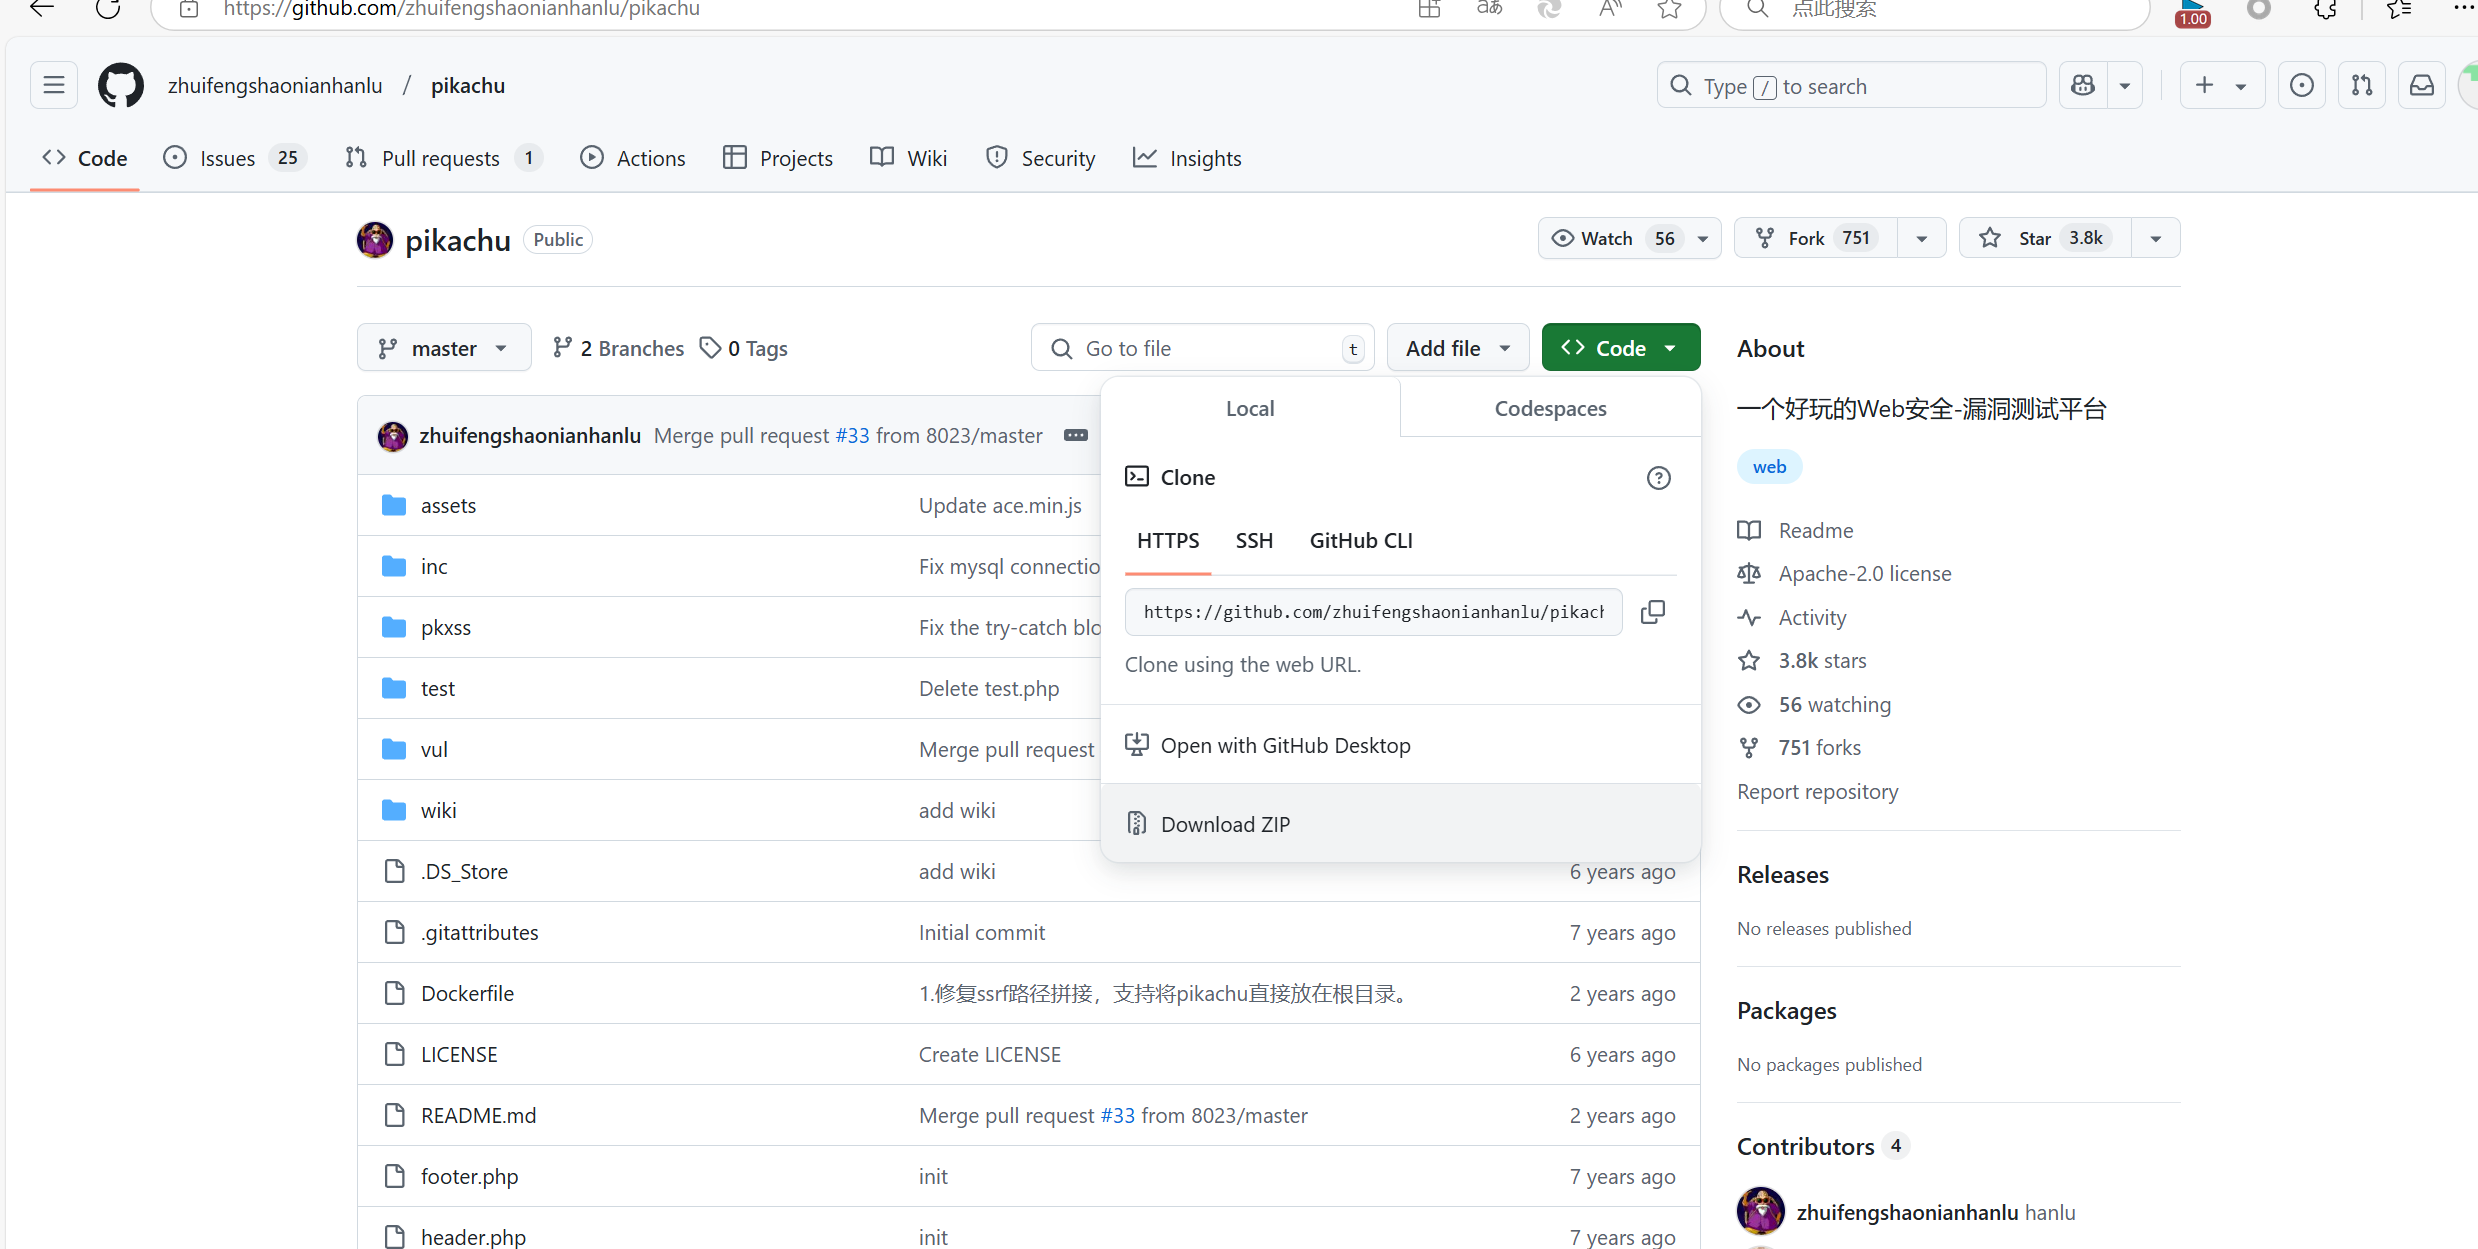Open Copilot chat icon in header
2478x1249 pixels.
coord(2083,86)
